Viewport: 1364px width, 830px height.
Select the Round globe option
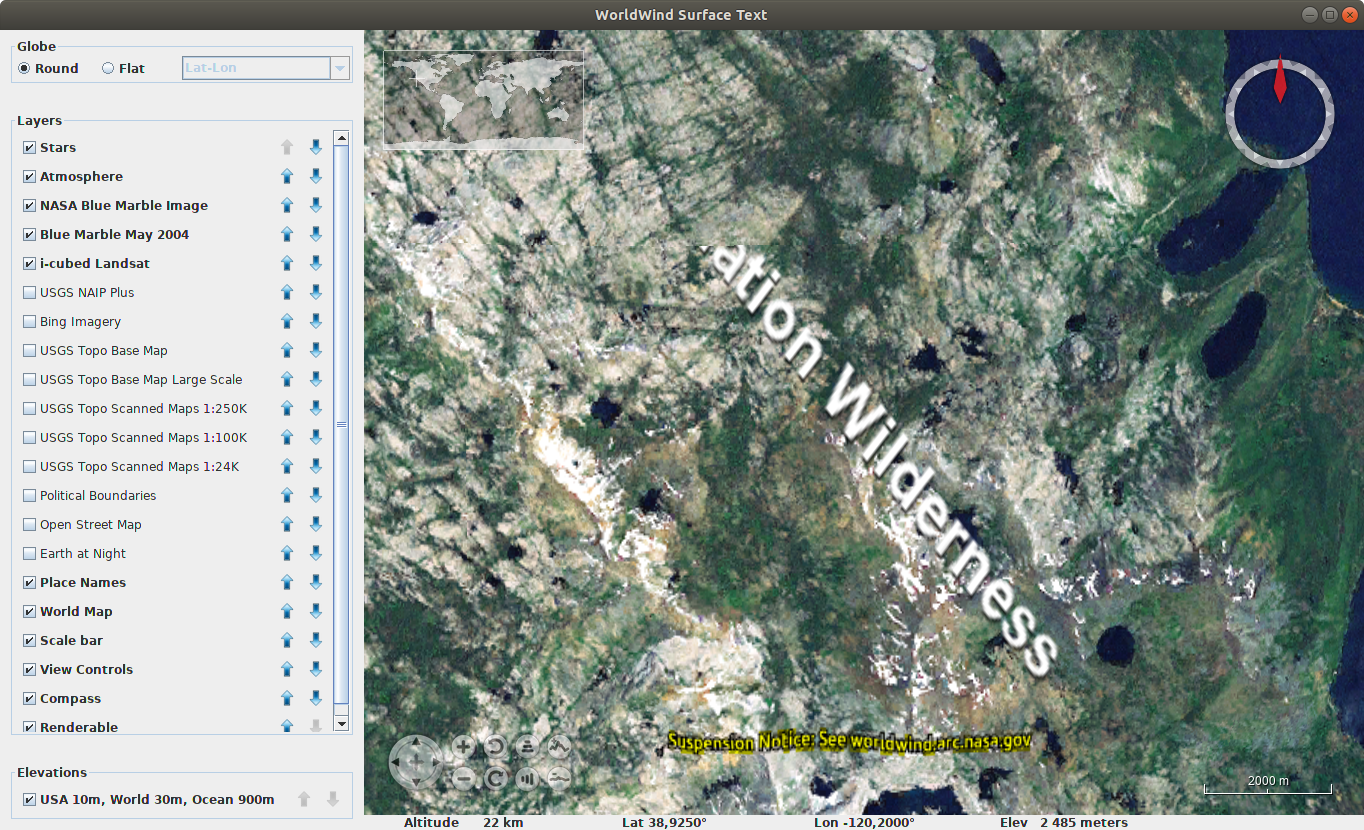[x=24, y=68]
